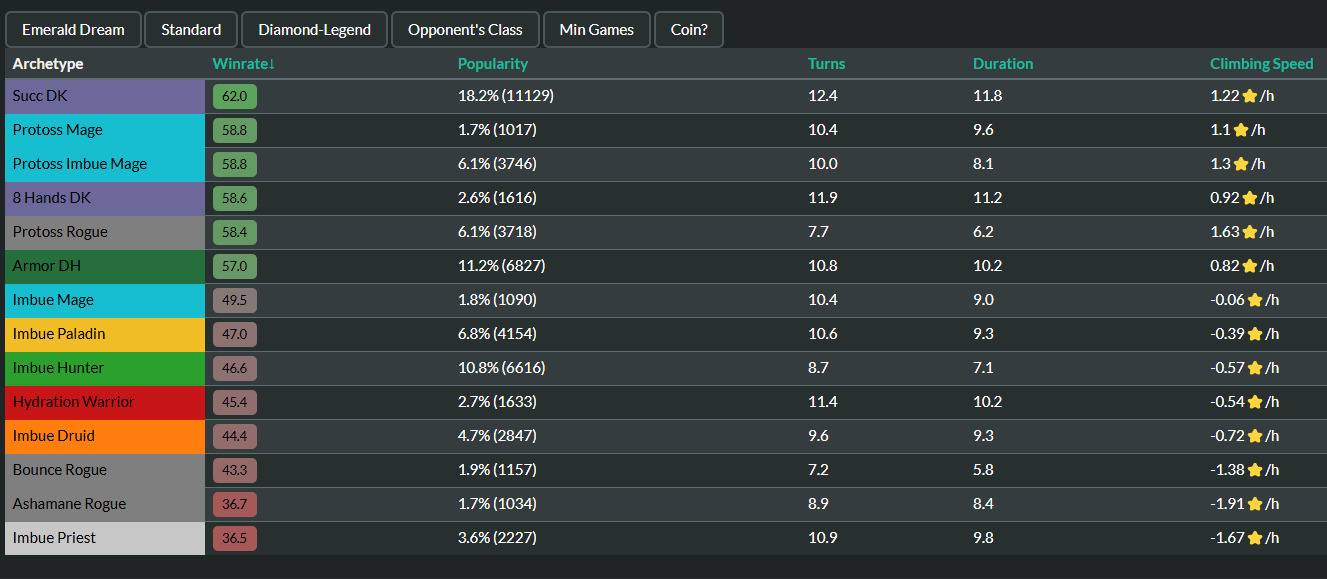Sort by Archetype column header
The width and height of the screenshot is (1327, 579).
(x=48, y=64)
